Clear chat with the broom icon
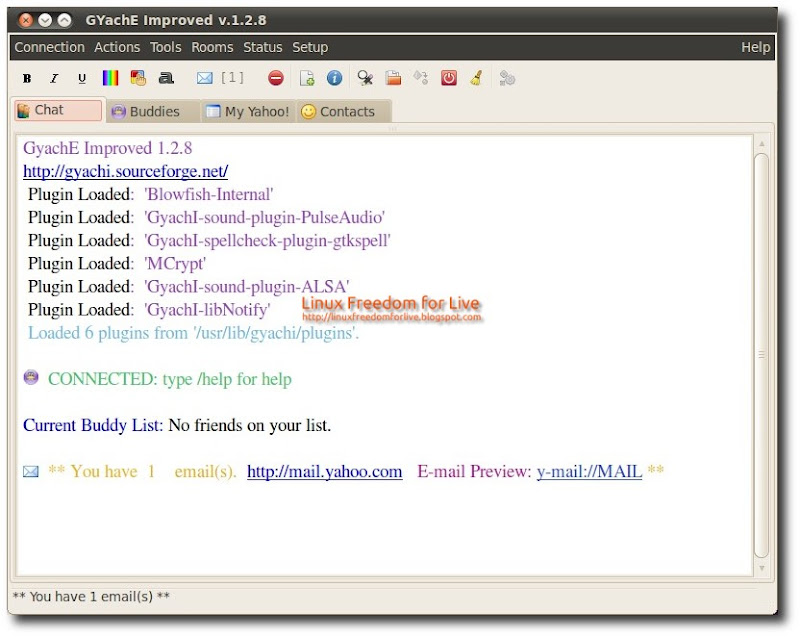The image size is (800, 637). click(477, 78)
